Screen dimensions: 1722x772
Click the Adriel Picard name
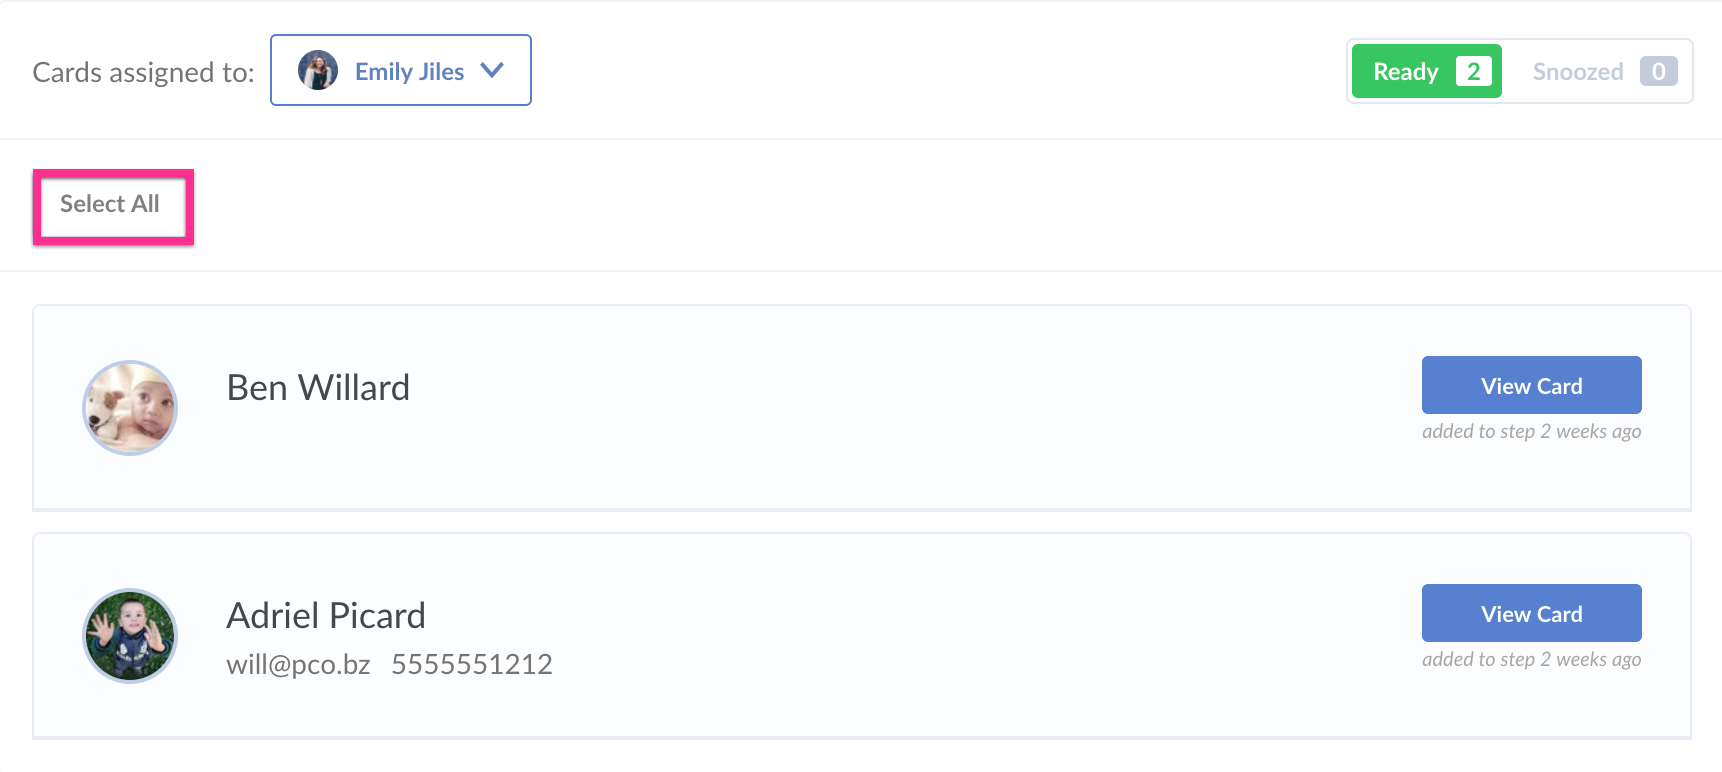click(326, 616)
